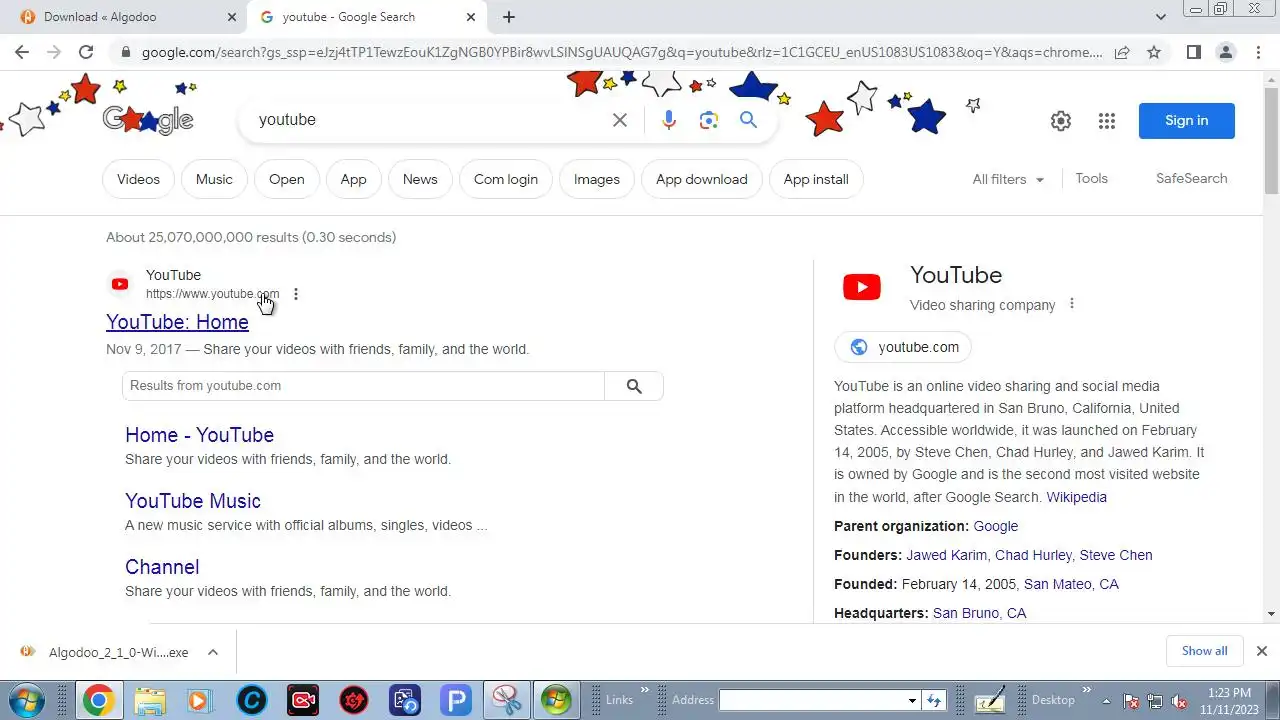This screenshot has width=1280, height=720.
Task: Open result options next to youtube.com URL
Action: [295, 294]
